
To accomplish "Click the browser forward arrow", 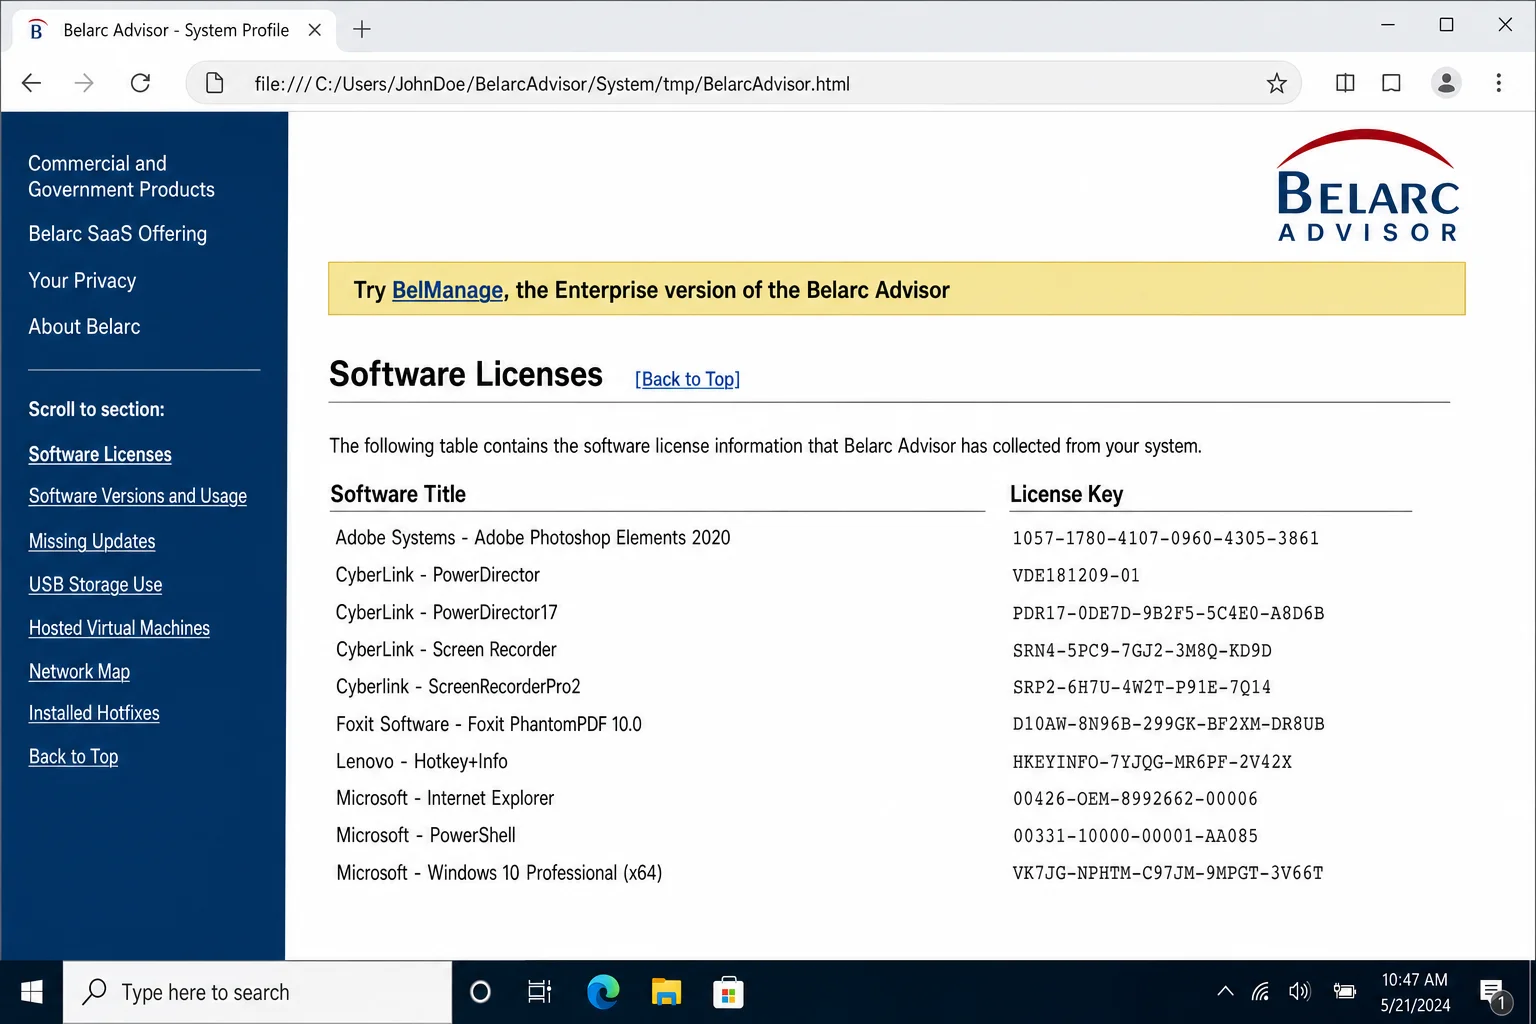I will [85, 83].
